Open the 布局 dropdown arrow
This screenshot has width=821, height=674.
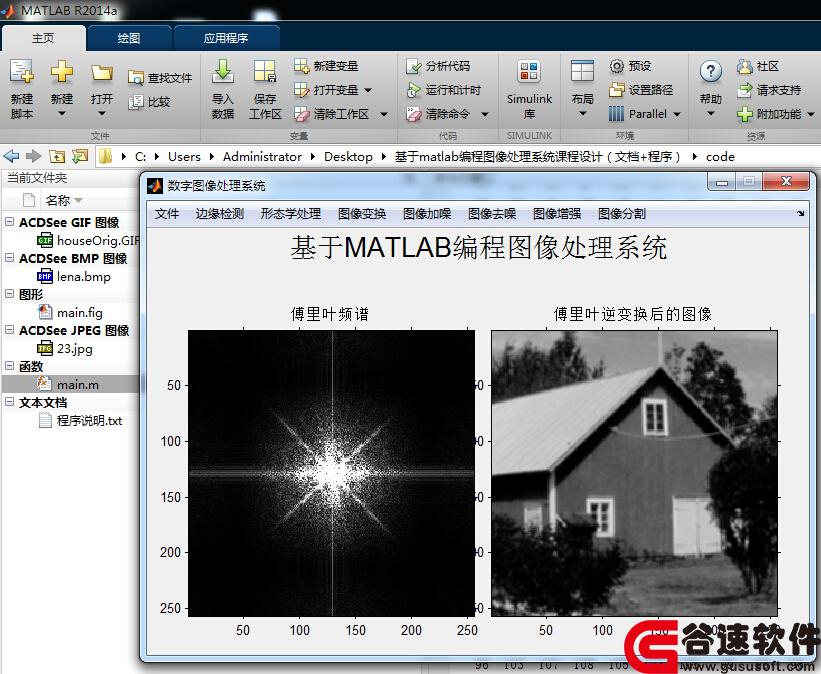click(x=582, y=114)
